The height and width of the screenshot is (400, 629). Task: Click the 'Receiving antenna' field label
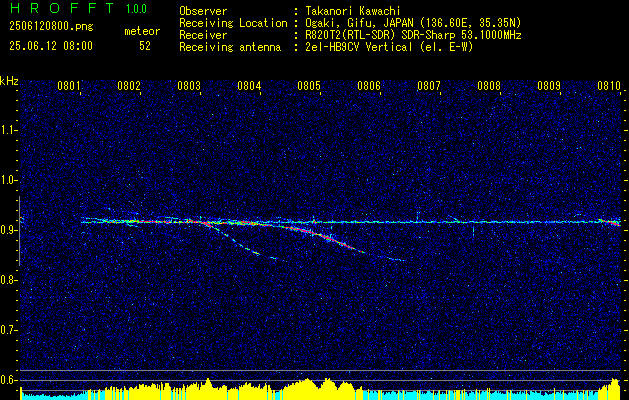coord(230,47)
